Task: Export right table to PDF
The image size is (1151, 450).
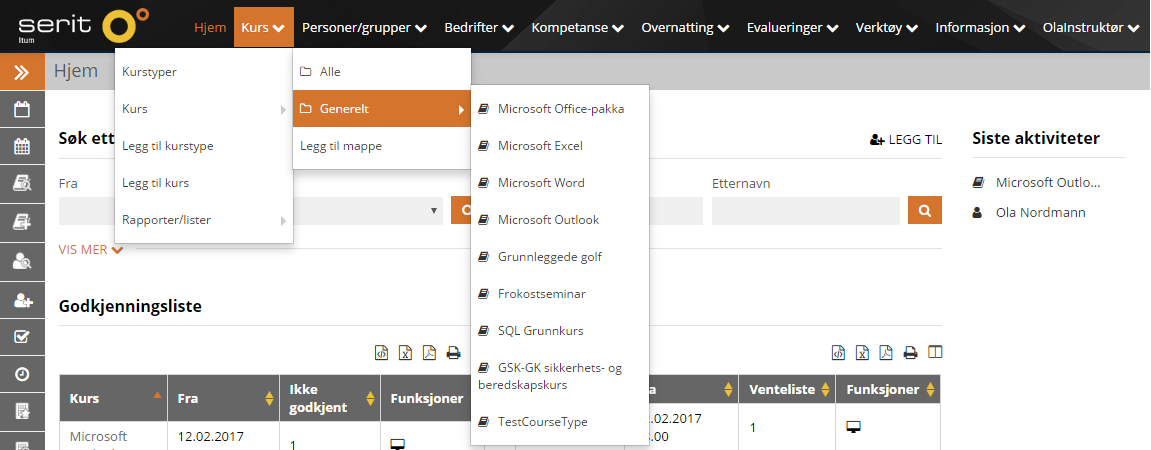Action: (885, 352)
